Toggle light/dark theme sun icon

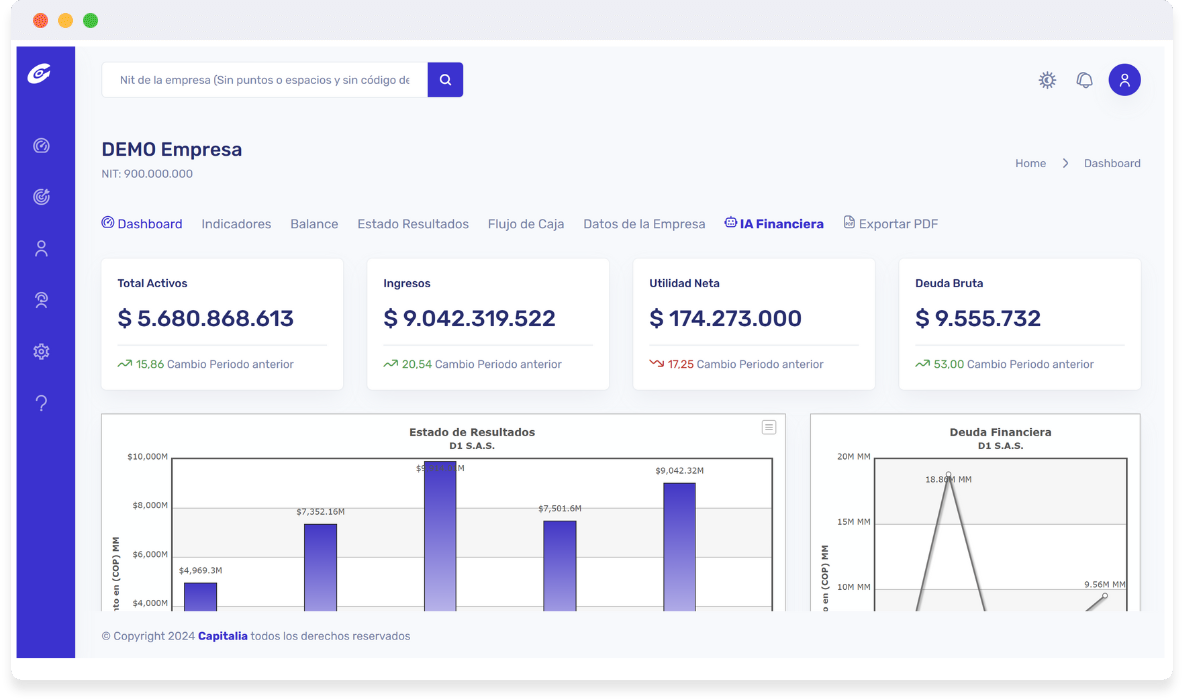tap(1047, 80)
